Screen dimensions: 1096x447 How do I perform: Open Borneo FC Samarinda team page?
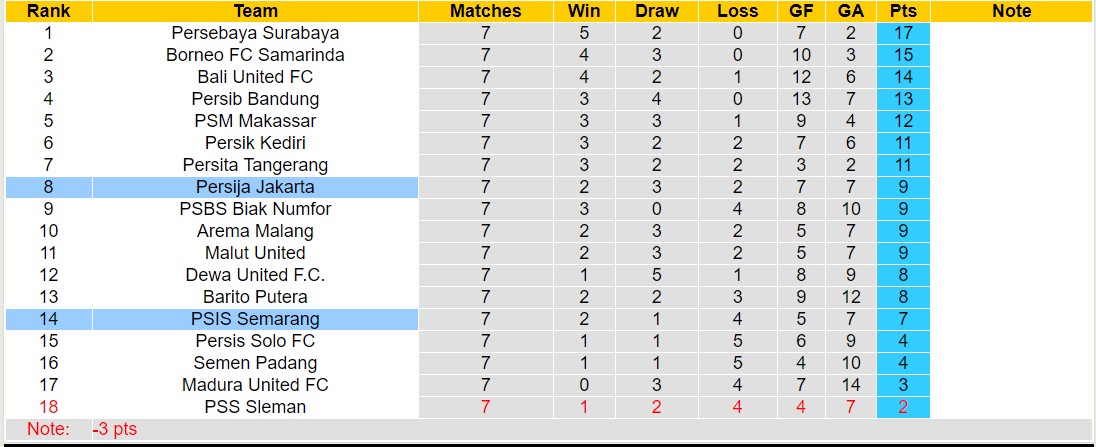click(x=255, y=55)
